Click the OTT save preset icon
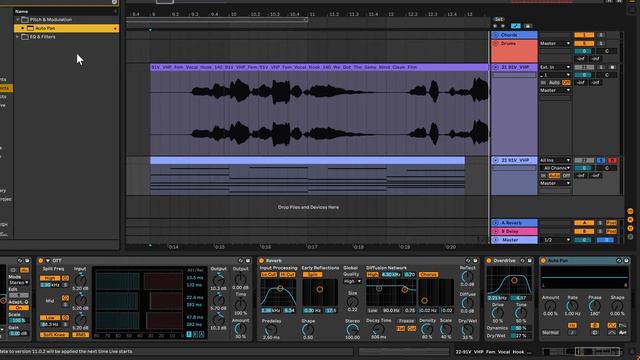640x360 pixels. (248, 260)
